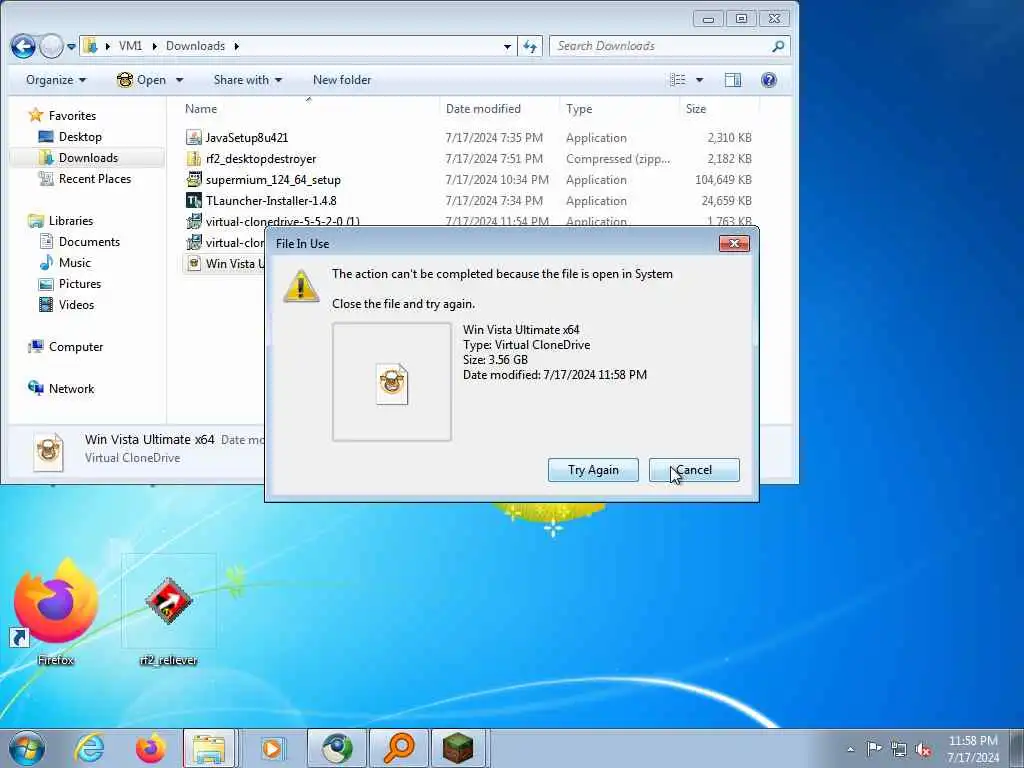Expand breadcrumb arrow before VM1
This screenshot has height=768, width=1024.
(108, 46)
